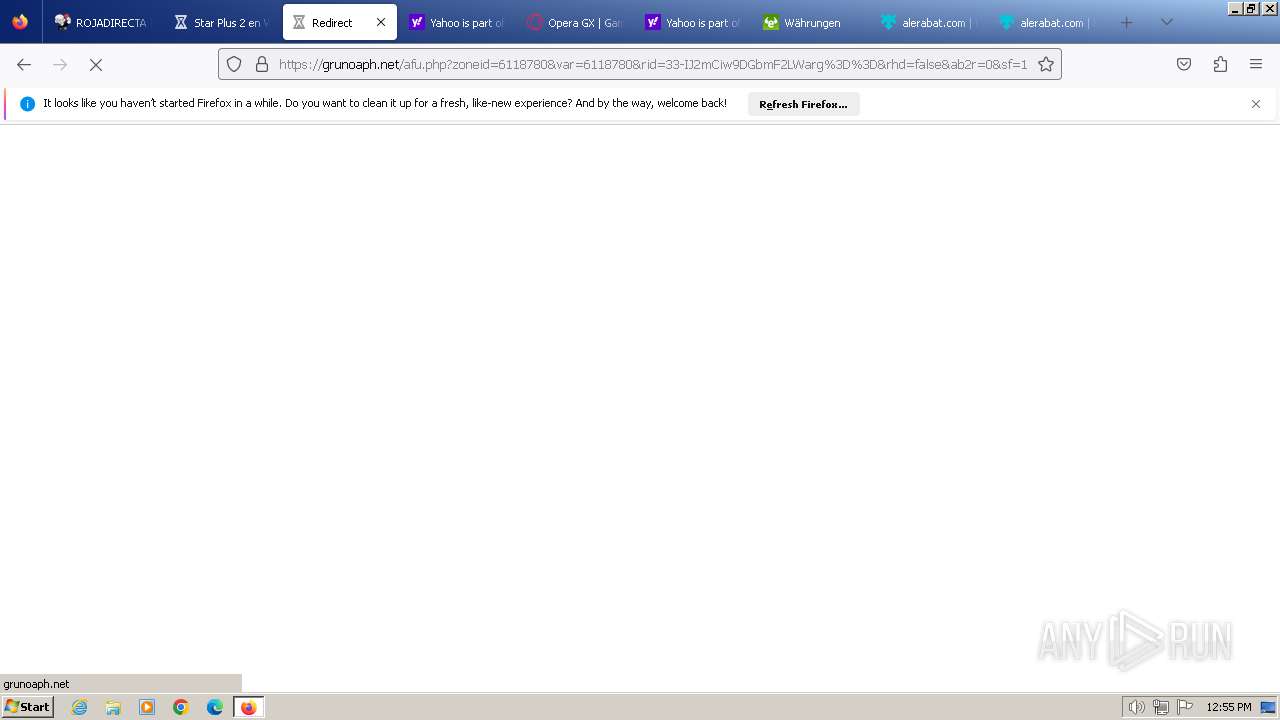
Task: Go forward one page
Action: click(60, 64)
